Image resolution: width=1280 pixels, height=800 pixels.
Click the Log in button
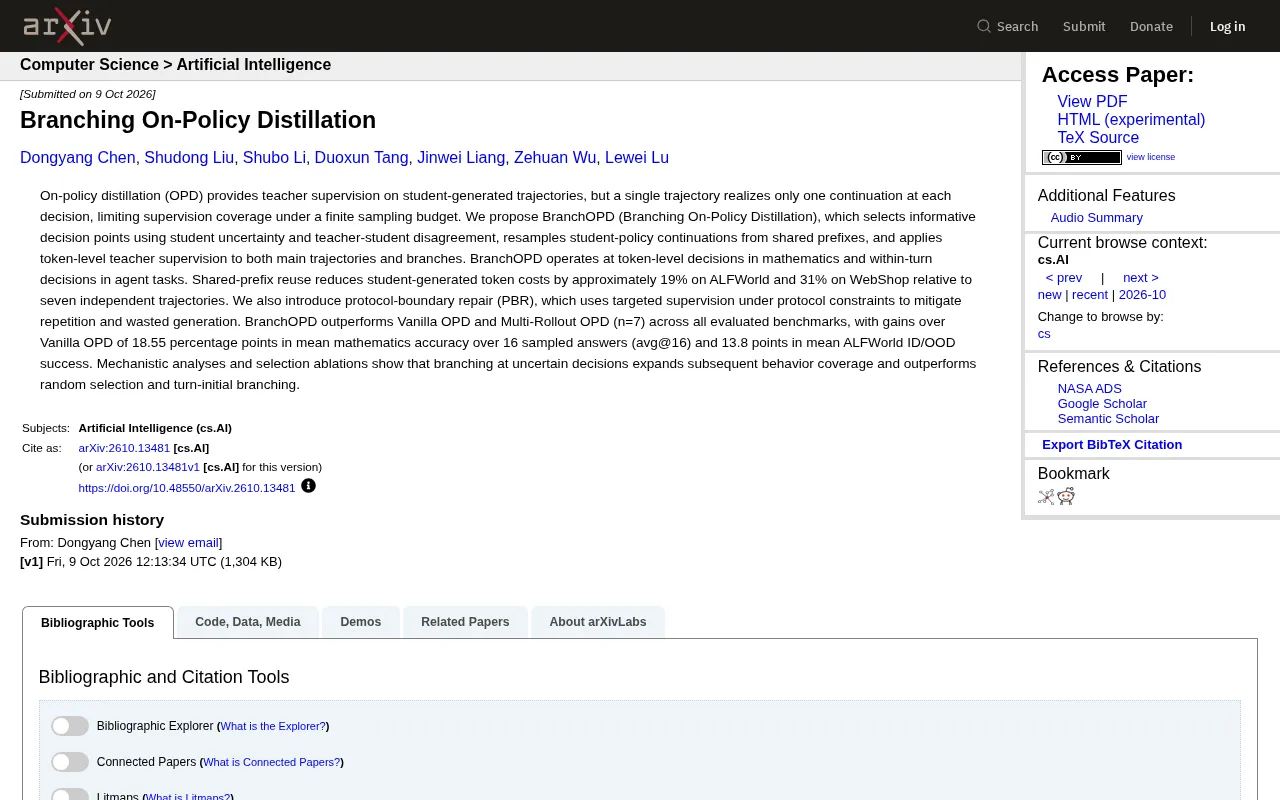1227,26
